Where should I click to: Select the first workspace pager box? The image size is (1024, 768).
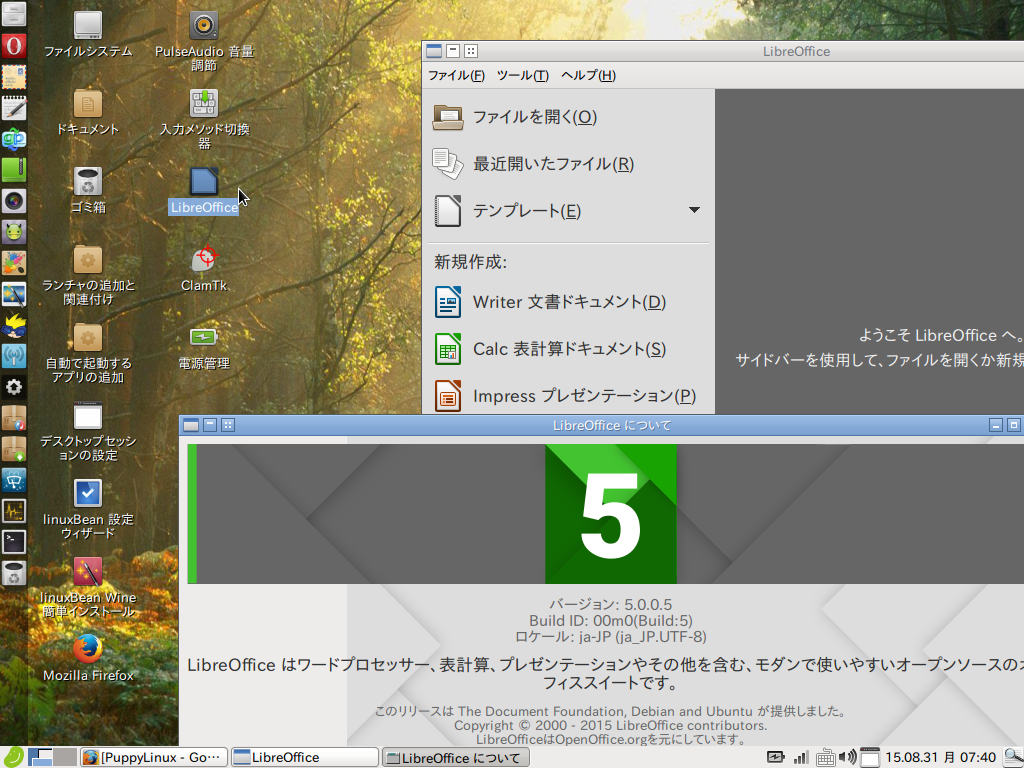click(40, 757)
